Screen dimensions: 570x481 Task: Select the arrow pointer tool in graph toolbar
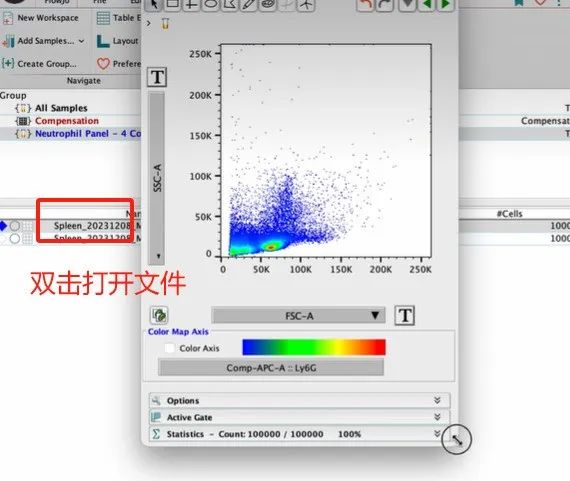click(154, 4)
